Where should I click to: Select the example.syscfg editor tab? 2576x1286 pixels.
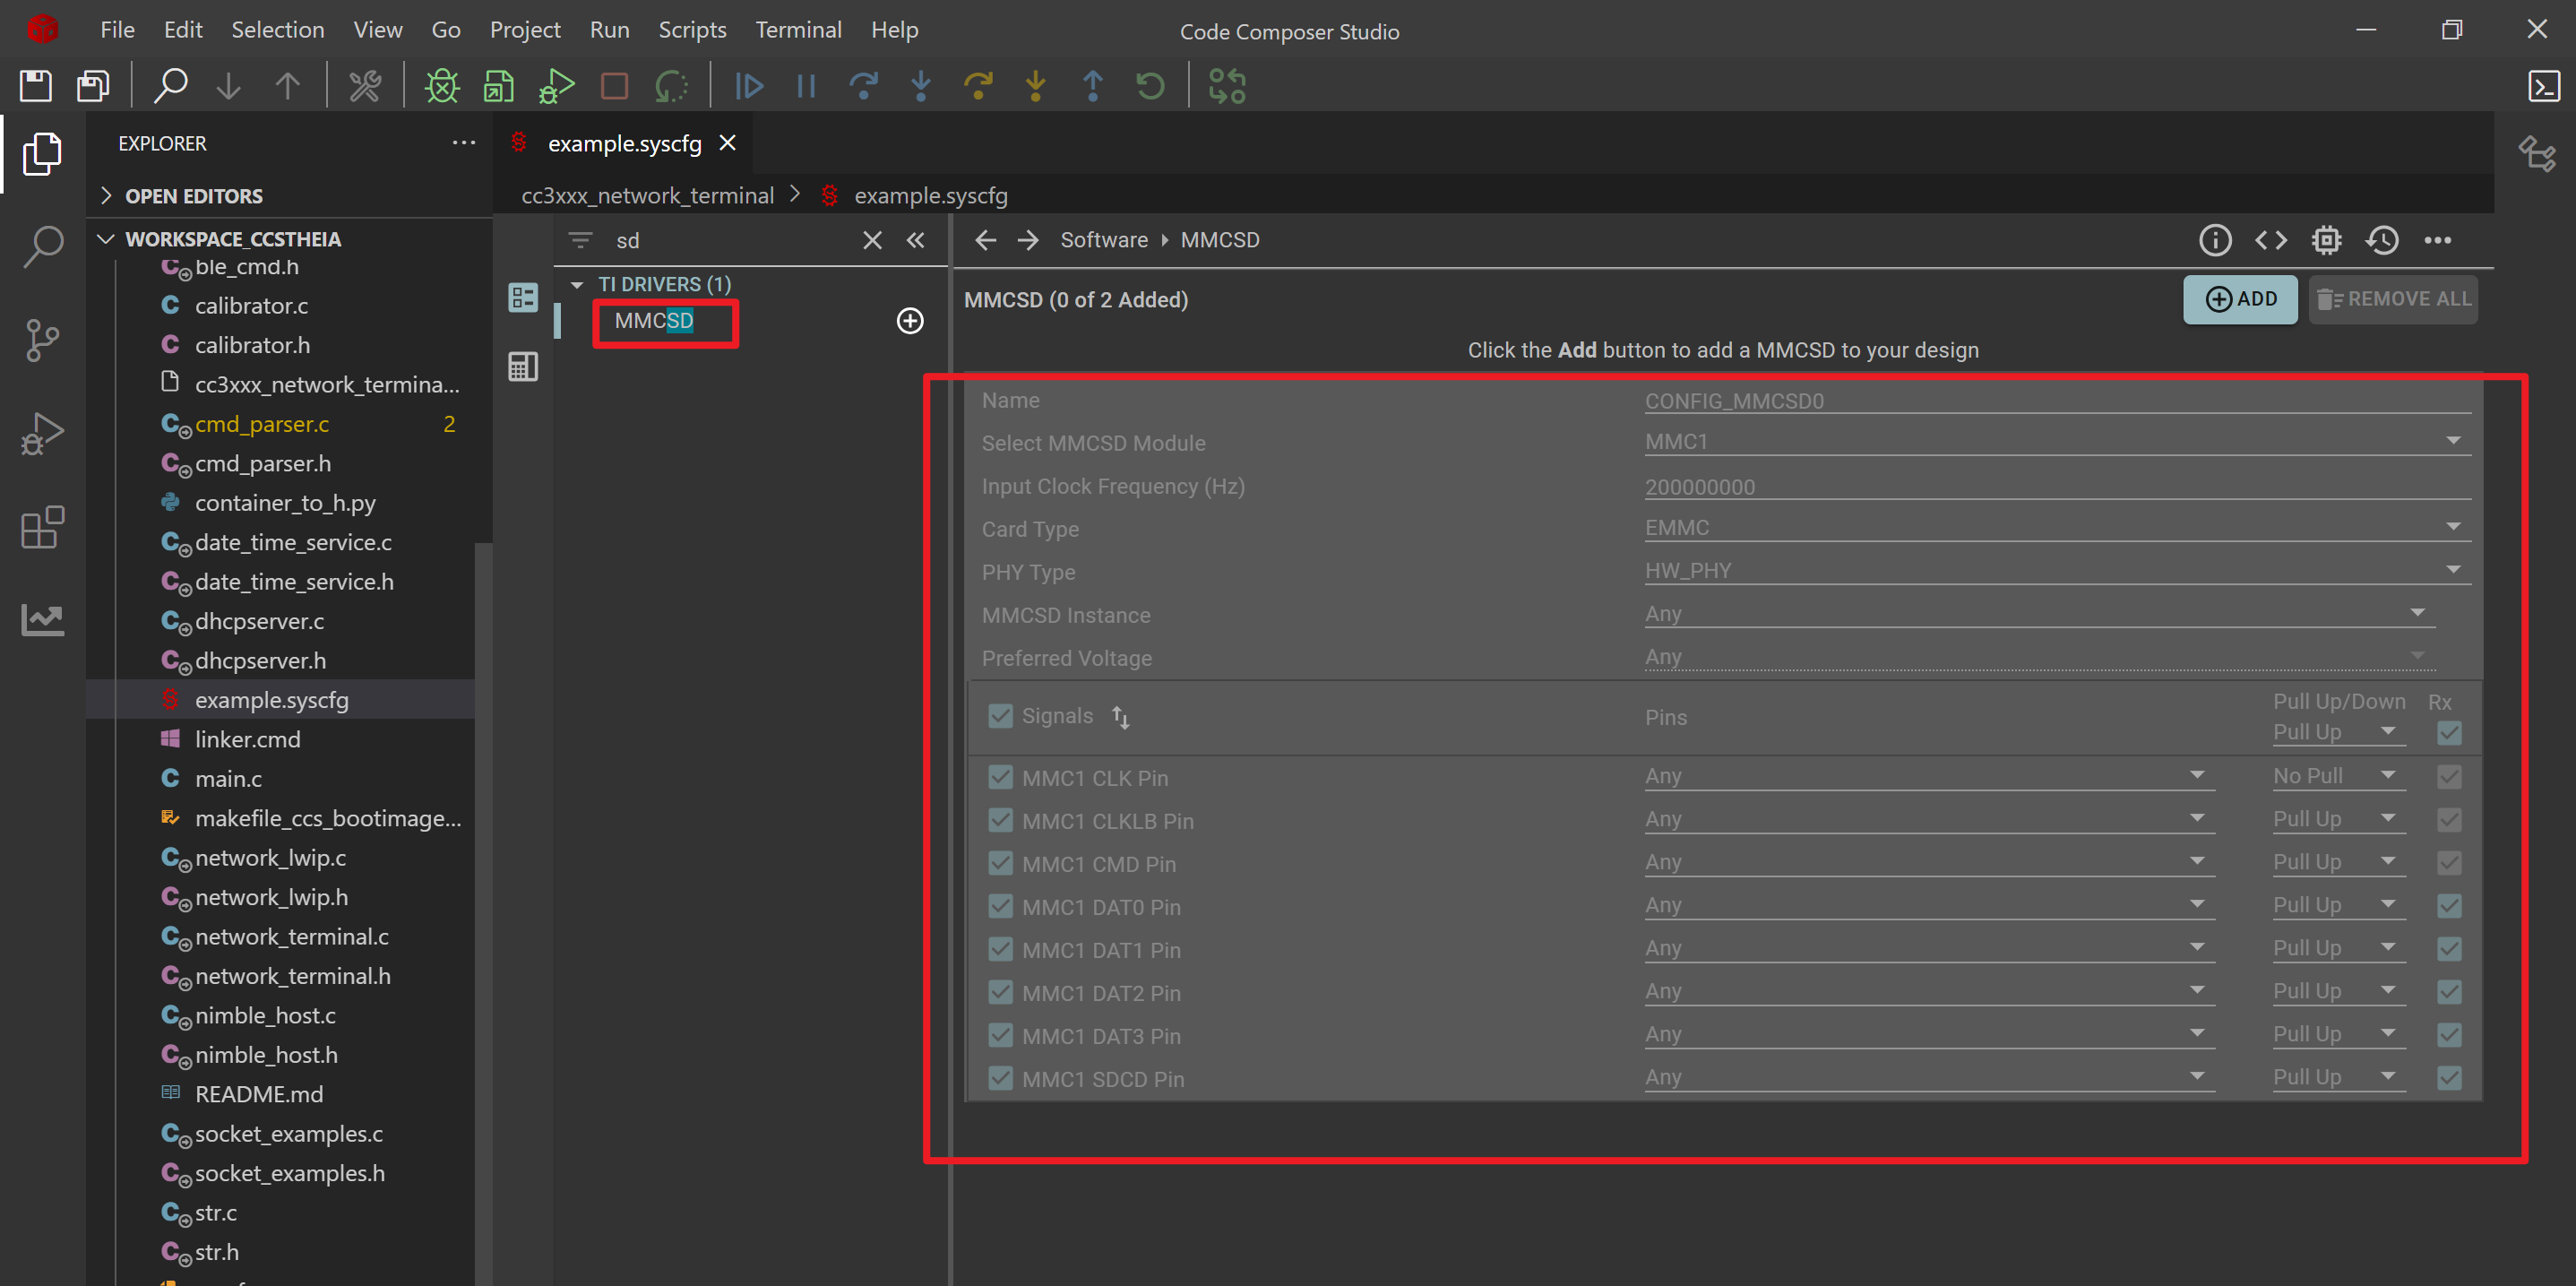pyautogui.click(x=624, y=144)
